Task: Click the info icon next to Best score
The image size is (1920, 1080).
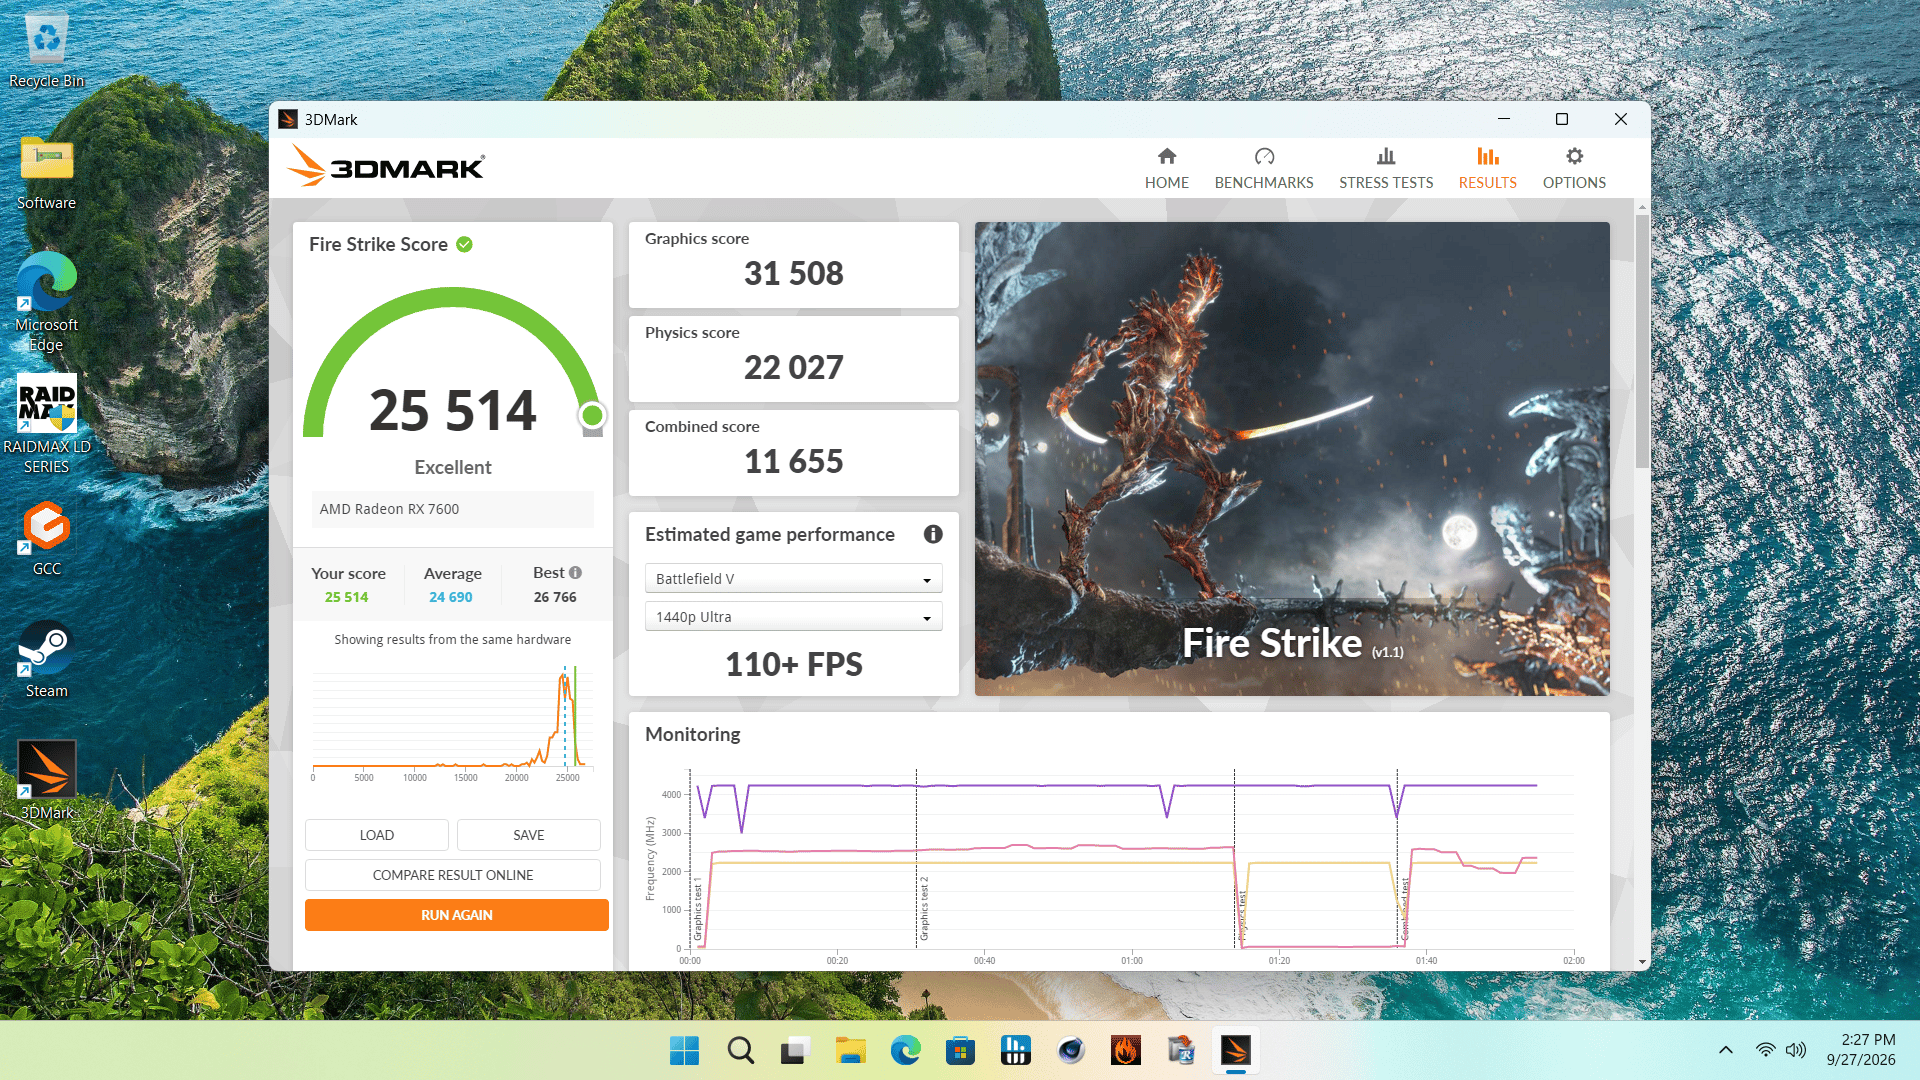Action: (575, 572)
